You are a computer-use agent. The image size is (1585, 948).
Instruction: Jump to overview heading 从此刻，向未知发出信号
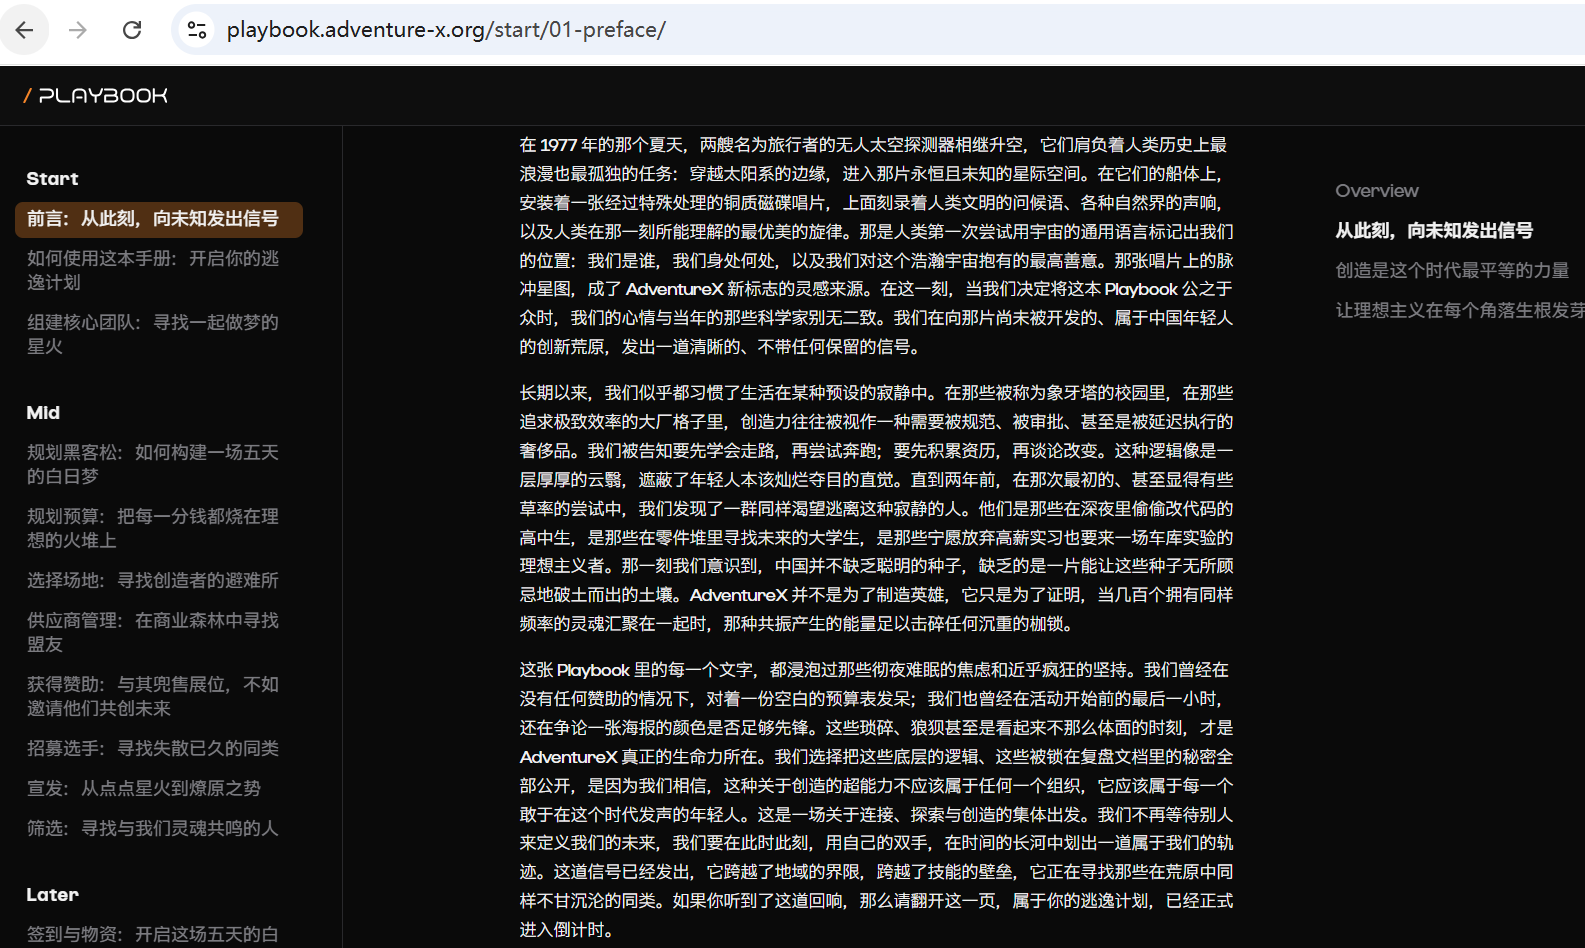1434,231
